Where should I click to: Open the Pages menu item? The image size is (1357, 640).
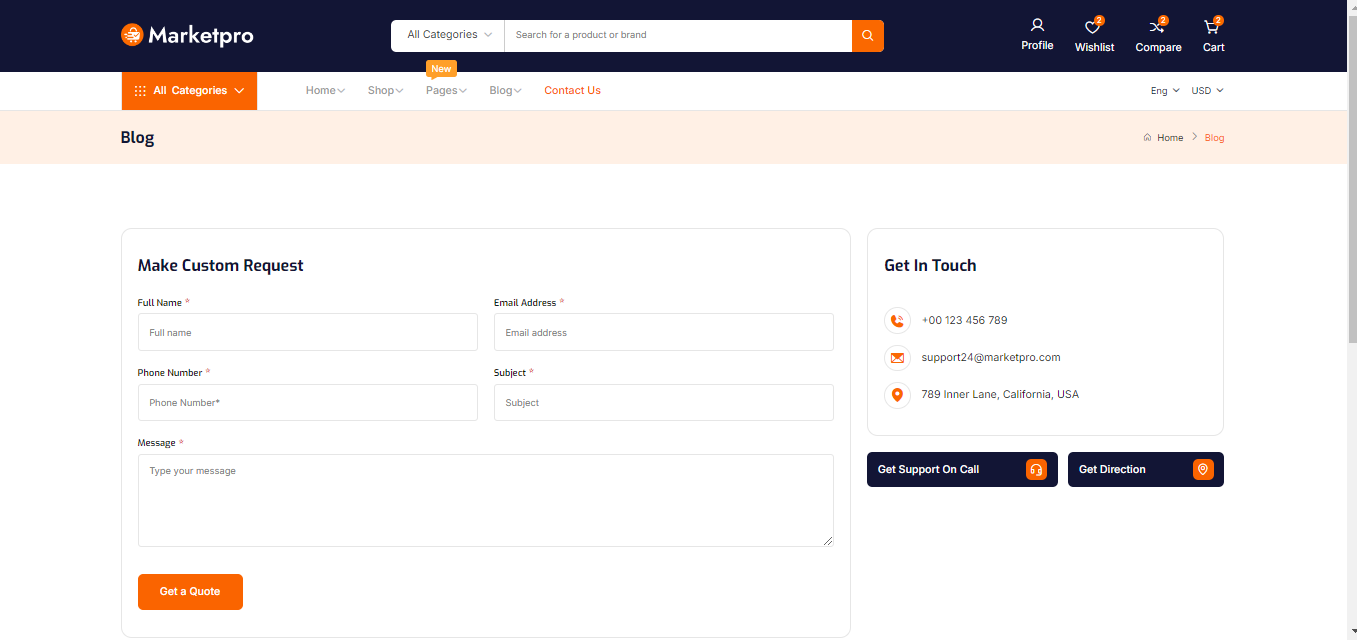coord(446,91)
